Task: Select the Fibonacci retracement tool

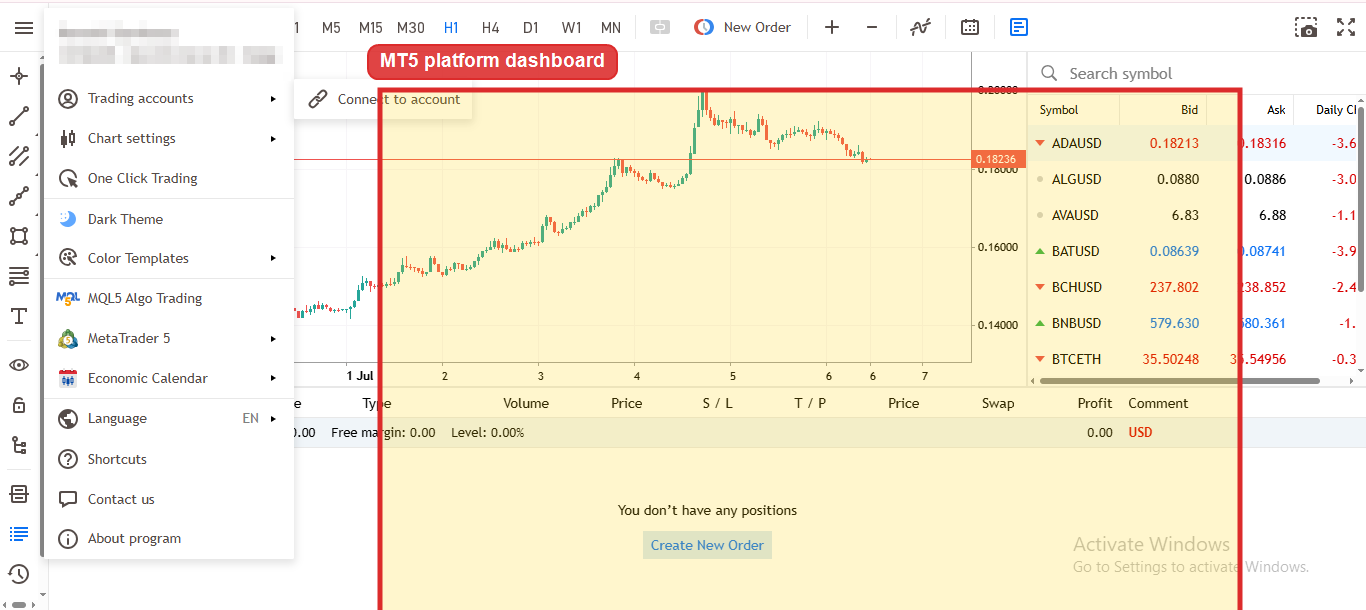Action: (18, 276)
